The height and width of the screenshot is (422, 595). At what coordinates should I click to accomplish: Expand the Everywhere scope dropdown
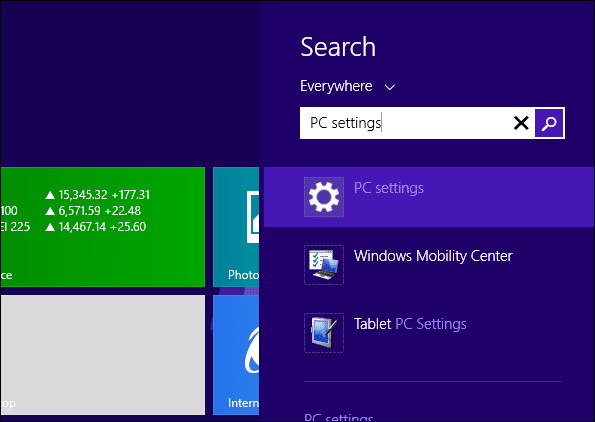(x=348, y=87)
